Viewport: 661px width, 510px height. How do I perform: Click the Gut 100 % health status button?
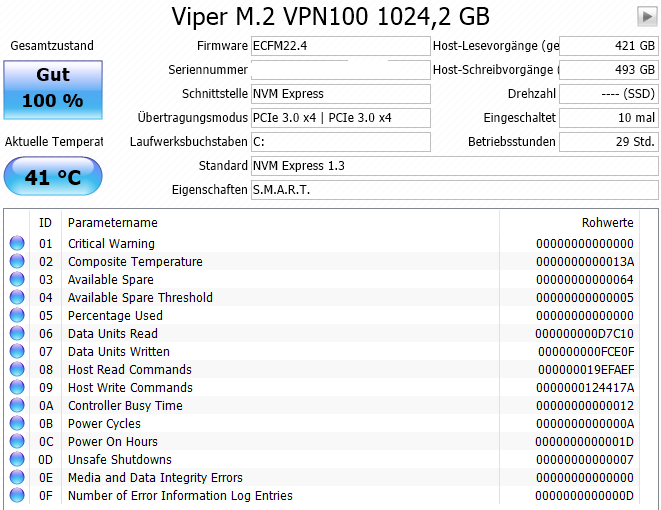point(53,90)
